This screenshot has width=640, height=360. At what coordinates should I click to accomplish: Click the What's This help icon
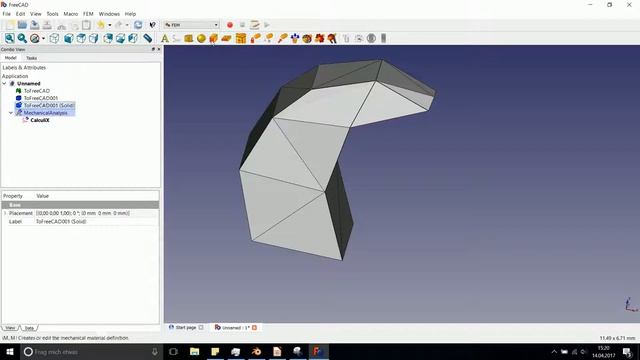coord(152,25)
